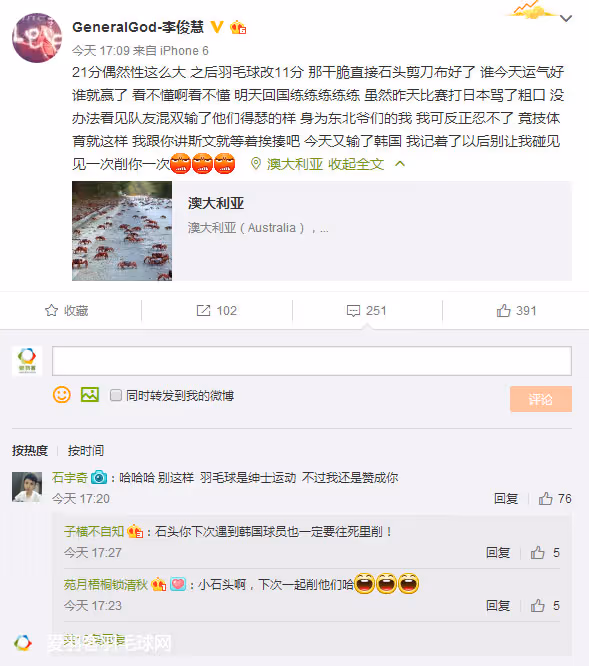Open the smiley emoji picker

[62, 395]
